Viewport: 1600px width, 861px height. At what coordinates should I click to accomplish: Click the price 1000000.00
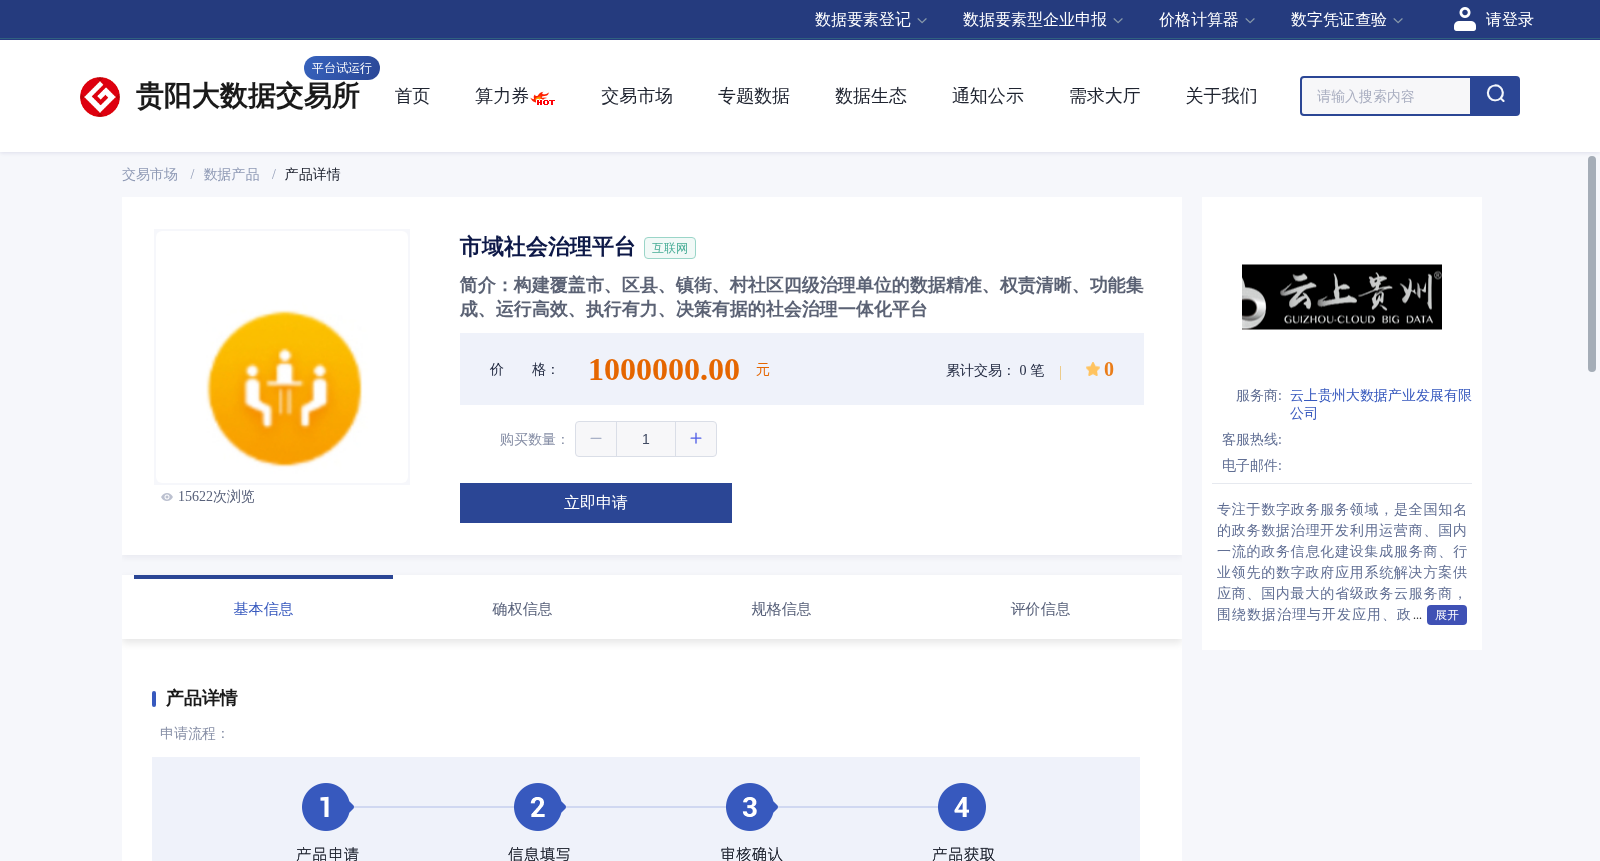(x=664, y=370)
